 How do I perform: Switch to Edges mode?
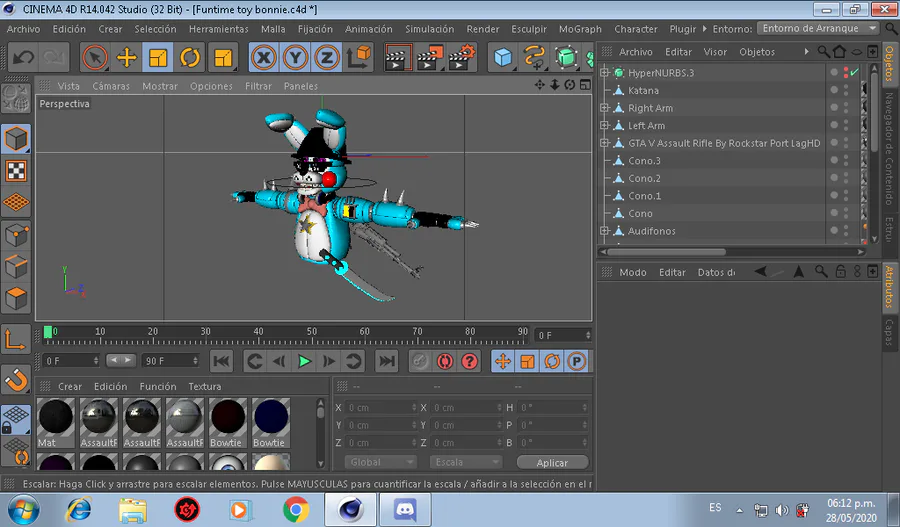16,266
